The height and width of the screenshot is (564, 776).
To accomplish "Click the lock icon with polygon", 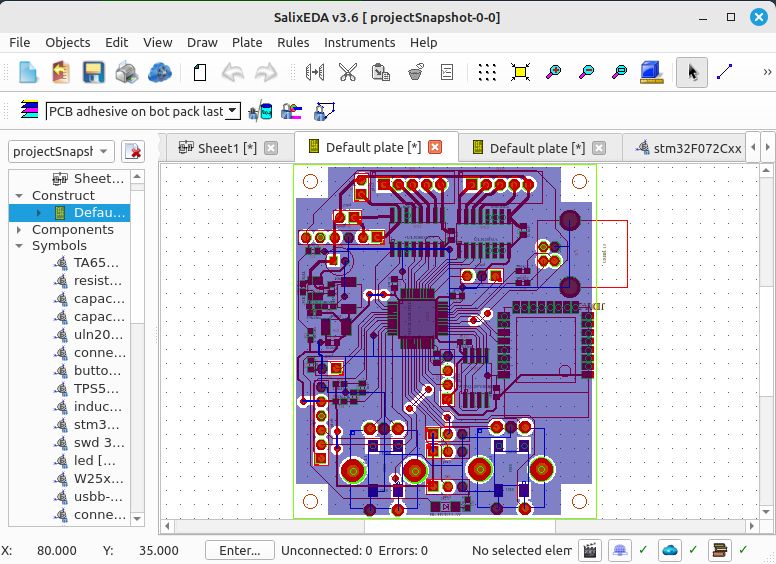I will 324,111.
